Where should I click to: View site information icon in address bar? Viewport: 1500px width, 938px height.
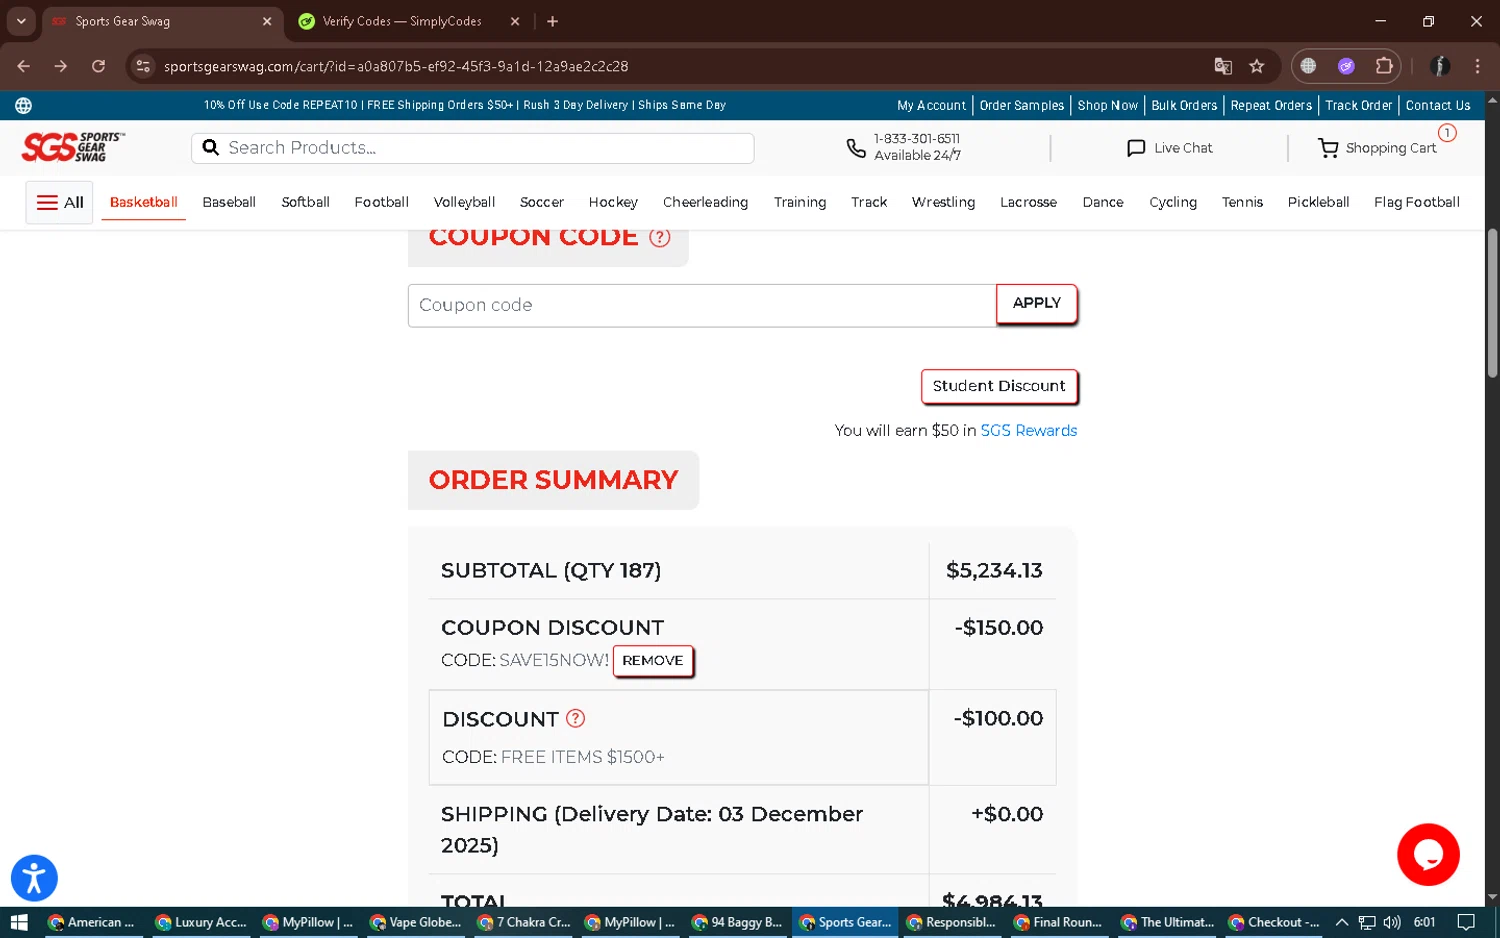coord(143,66)
